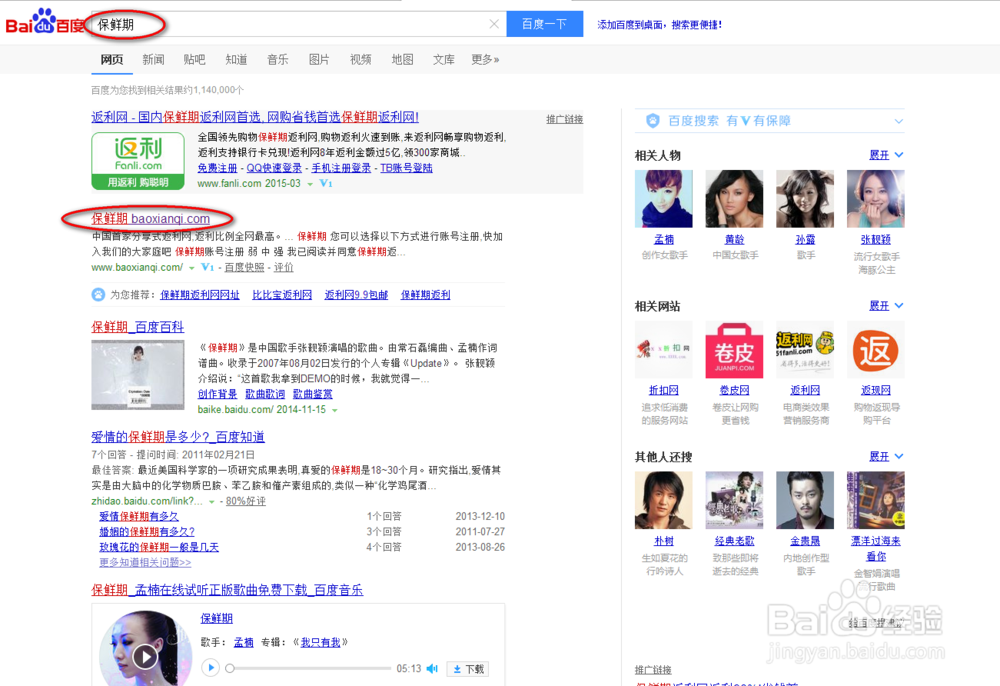Switch to the 地图 tab
The height and width of the screenshot is (686, 1000).
point(402,59)
